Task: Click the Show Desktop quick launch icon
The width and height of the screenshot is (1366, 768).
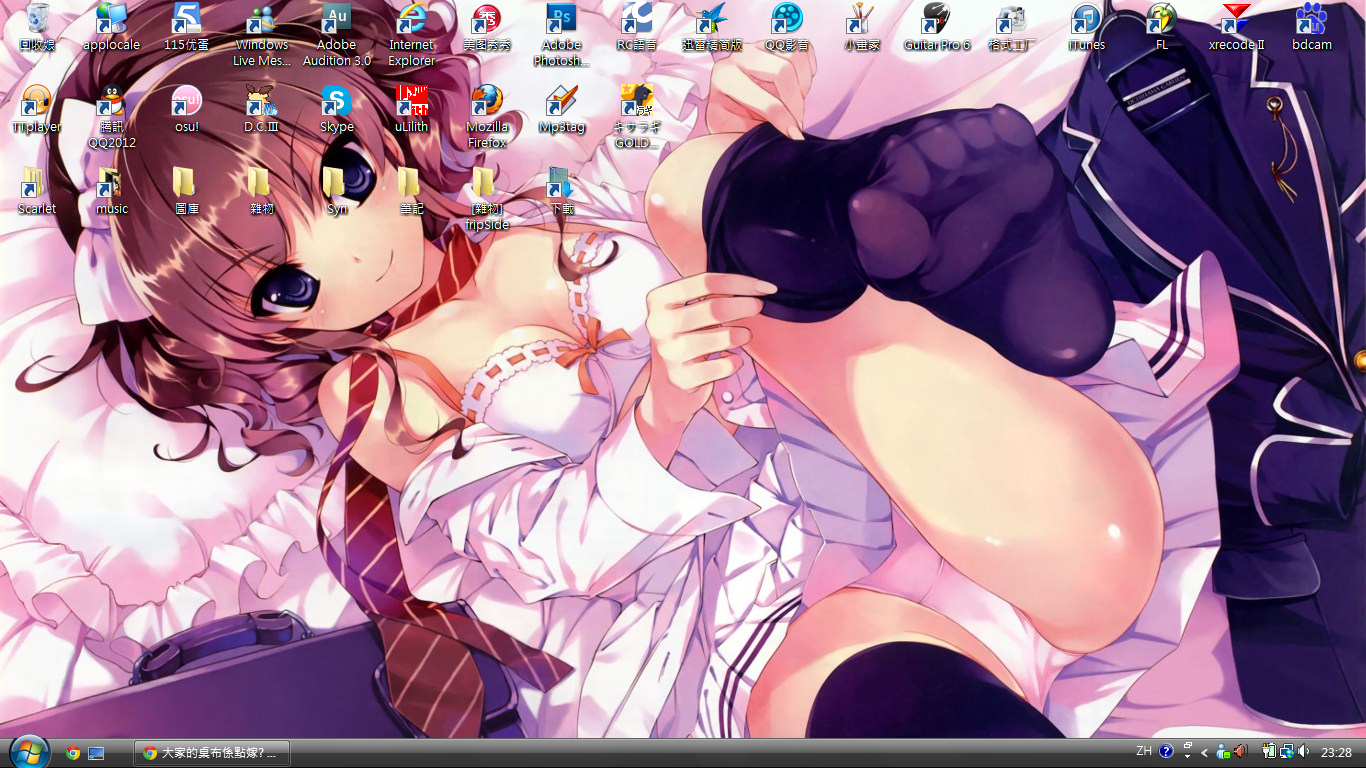Action: click(96, 753)
